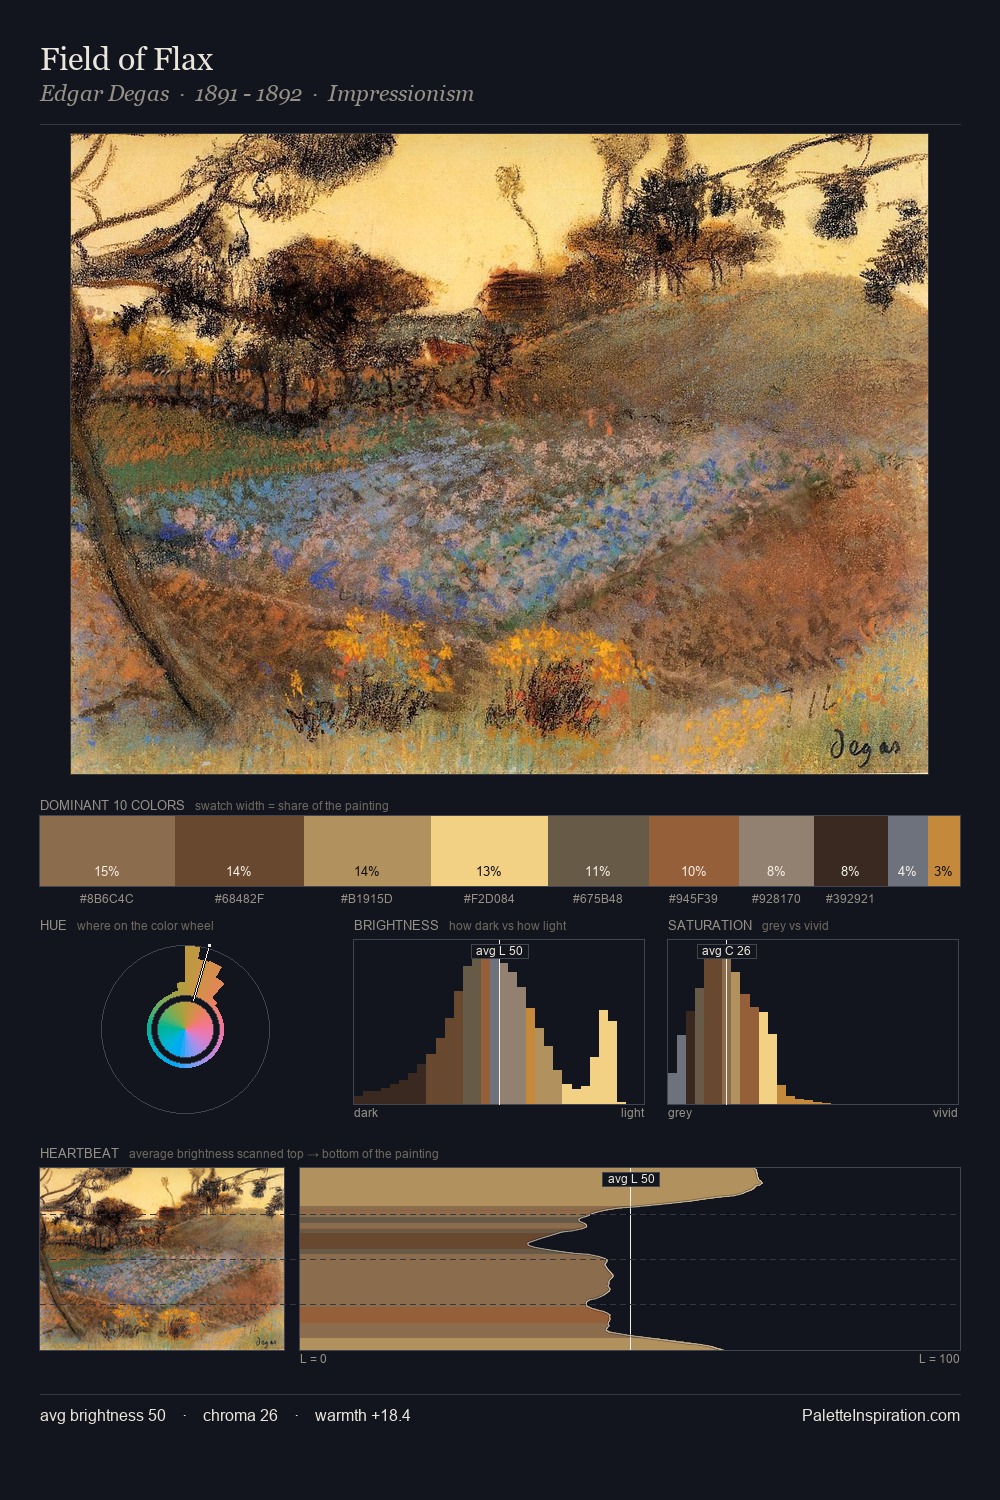Click the saturation histogram chart
1000x1500 pixels.
[x=813, y=1022]
